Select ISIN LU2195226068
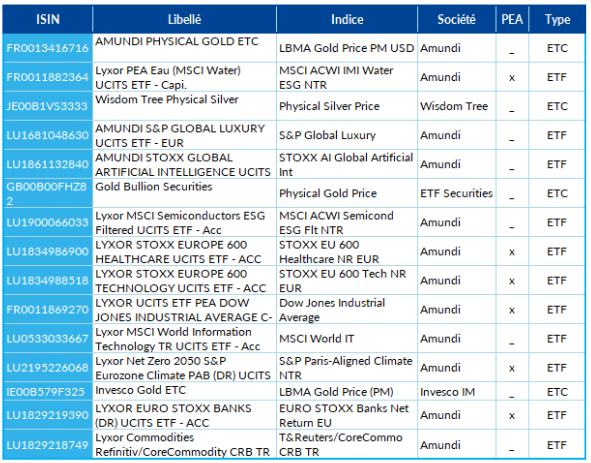This screenshot has height=463, width=591. pyautogui.click(x=47, y=368)
